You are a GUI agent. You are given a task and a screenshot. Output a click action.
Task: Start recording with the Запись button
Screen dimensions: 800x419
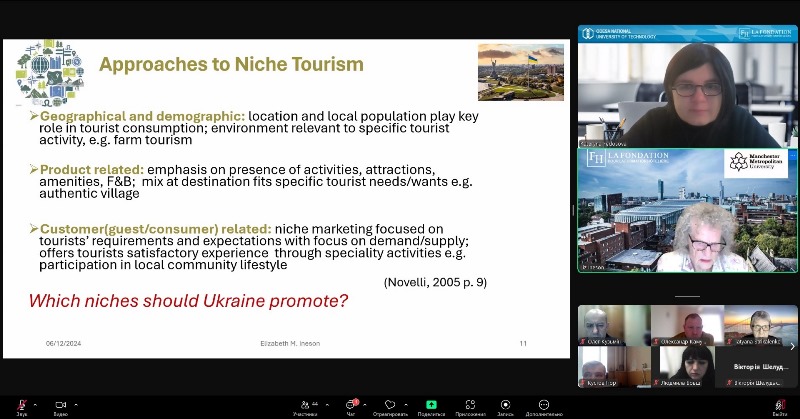click(x=505, y=407)
